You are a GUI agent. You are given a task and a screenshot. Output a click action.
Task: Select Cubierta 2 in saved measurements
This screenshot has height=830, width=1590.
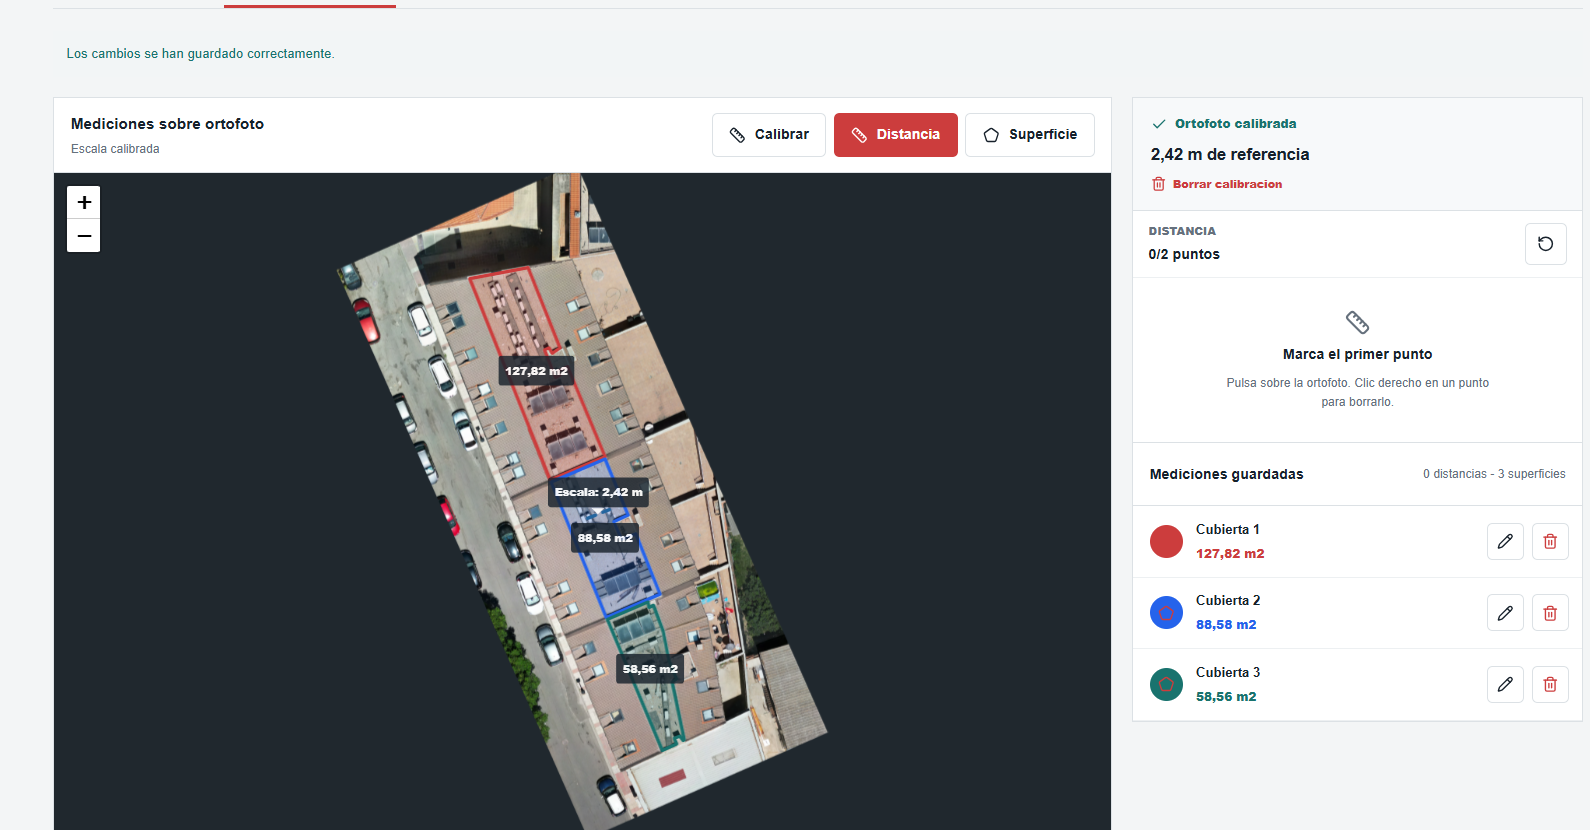1357,613
